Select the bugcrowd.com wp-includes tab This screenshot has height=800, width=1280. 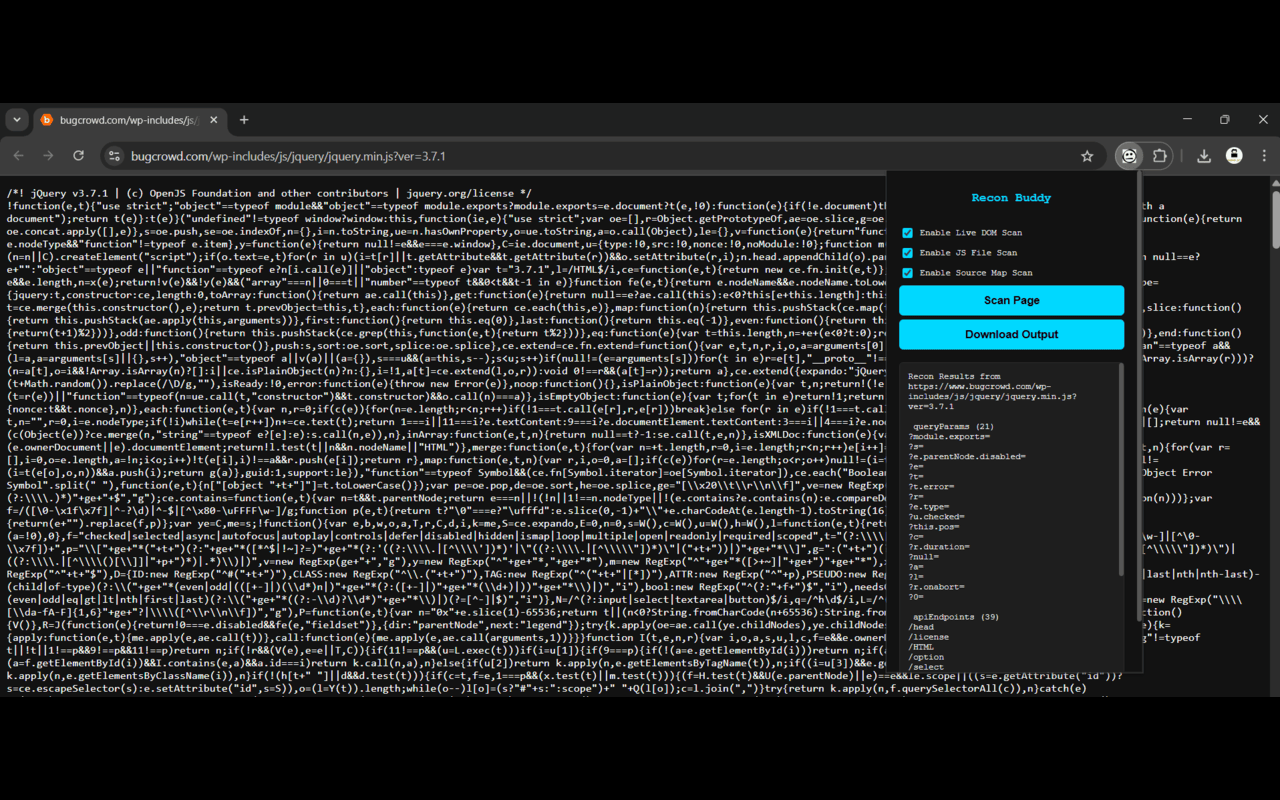pyautogui.click(x=120, y=120)
